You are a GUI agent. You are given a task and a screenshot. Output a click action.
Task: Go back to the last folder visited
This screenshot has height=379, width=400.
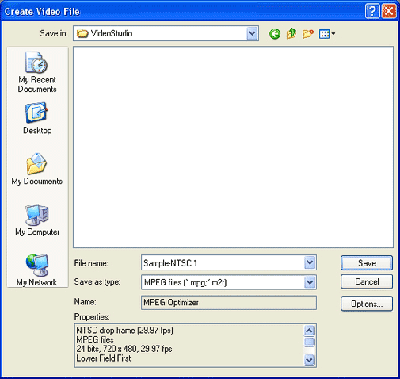click(275, 34)
